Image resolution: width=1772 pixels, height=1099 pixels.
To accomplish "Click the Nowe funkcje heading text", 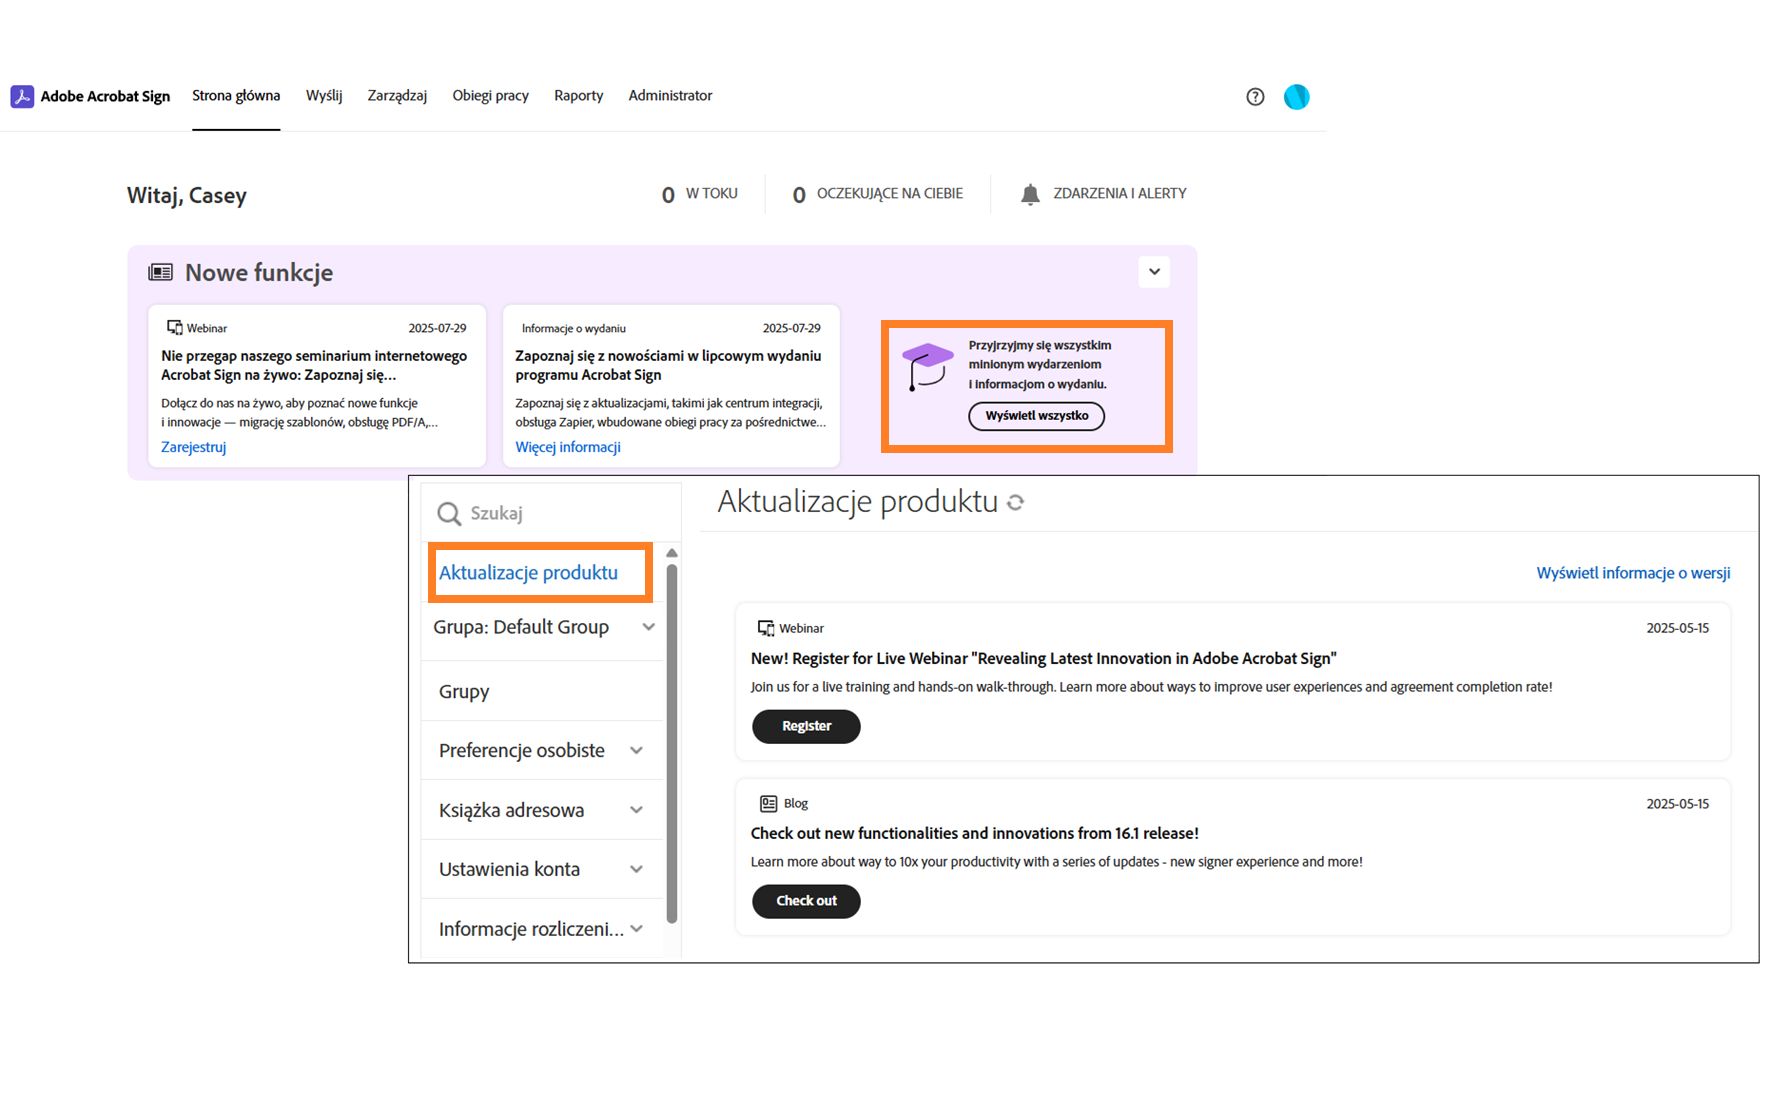I will [x=259, y=272].
